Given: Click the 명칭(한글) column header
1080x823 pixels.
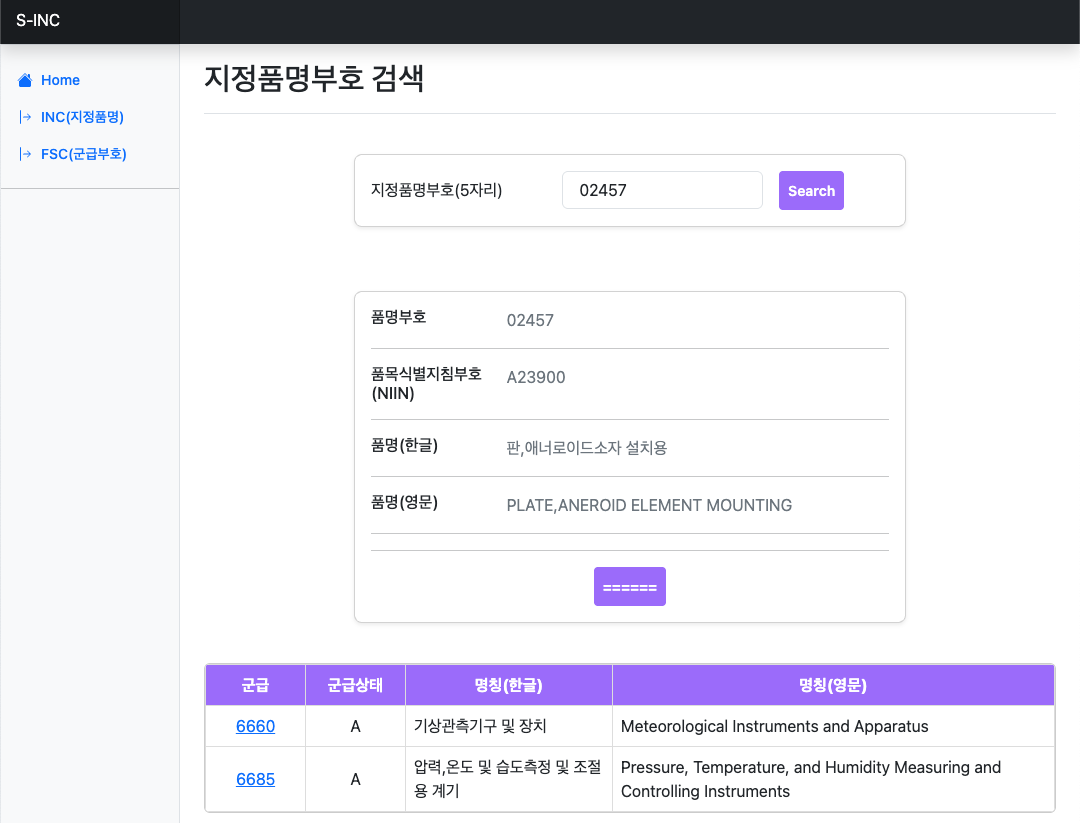Looking at the screenshot, I should (509, 685).
